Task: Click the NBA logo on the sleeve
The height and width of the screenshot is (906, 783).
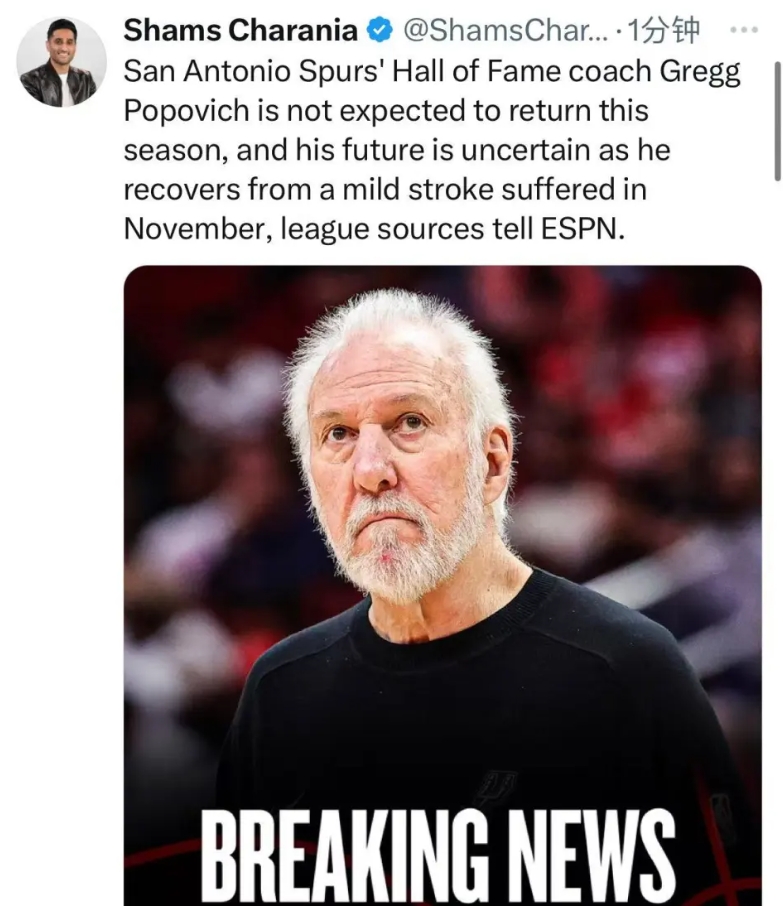Action: [x=721, y=819]
